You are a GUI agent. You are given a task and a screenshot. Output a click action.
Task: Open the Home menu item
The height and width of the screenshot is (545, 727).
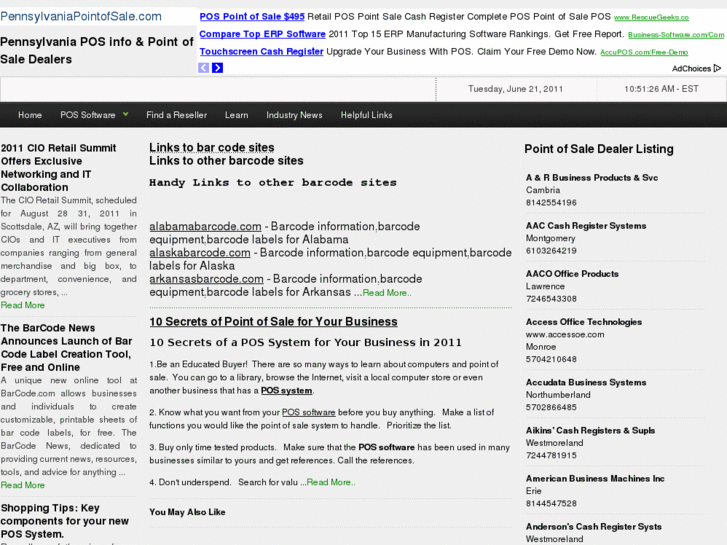(x=30, y=115)
